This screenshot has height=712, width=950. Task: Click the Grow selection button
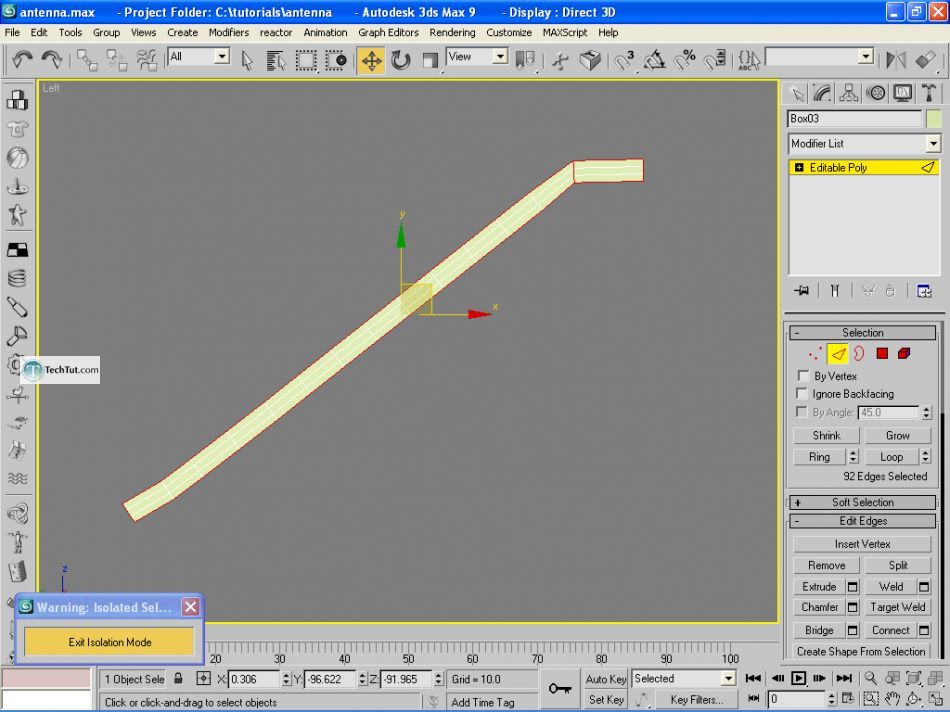[897, 436]
